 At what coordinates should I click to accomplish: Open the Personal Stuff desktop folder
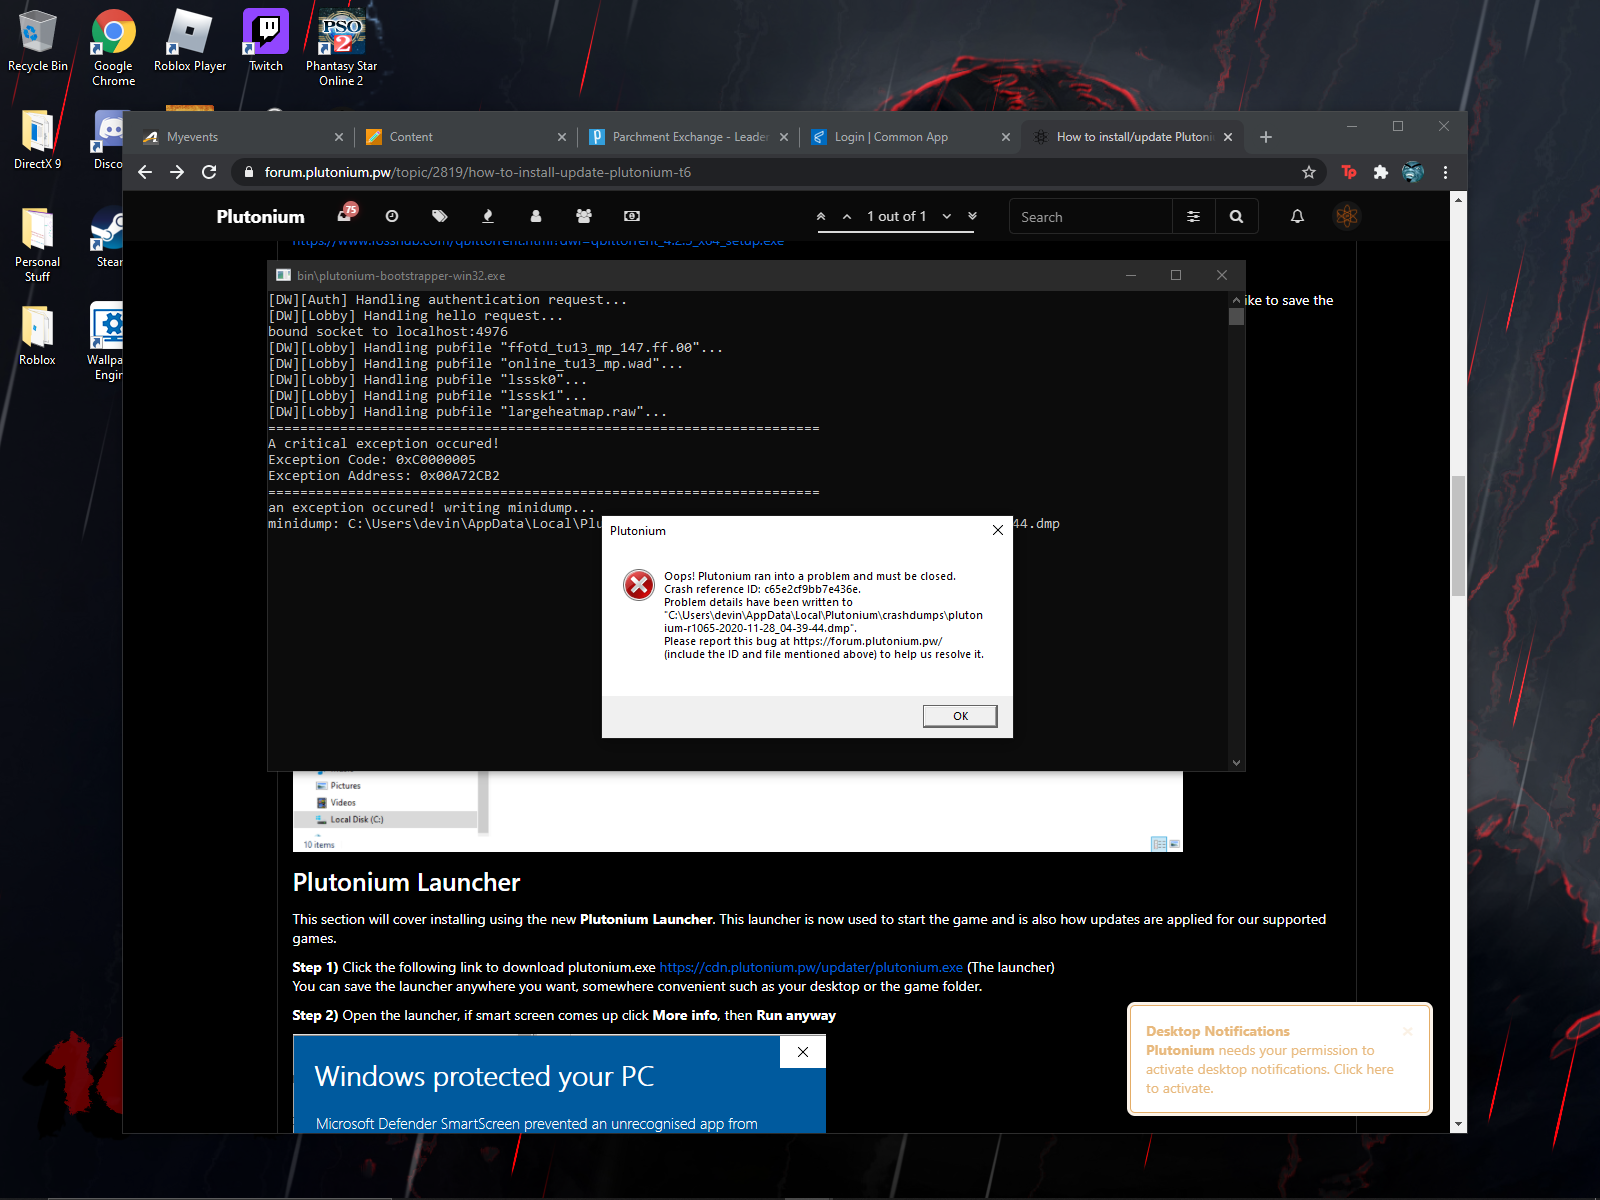point(38,245)
